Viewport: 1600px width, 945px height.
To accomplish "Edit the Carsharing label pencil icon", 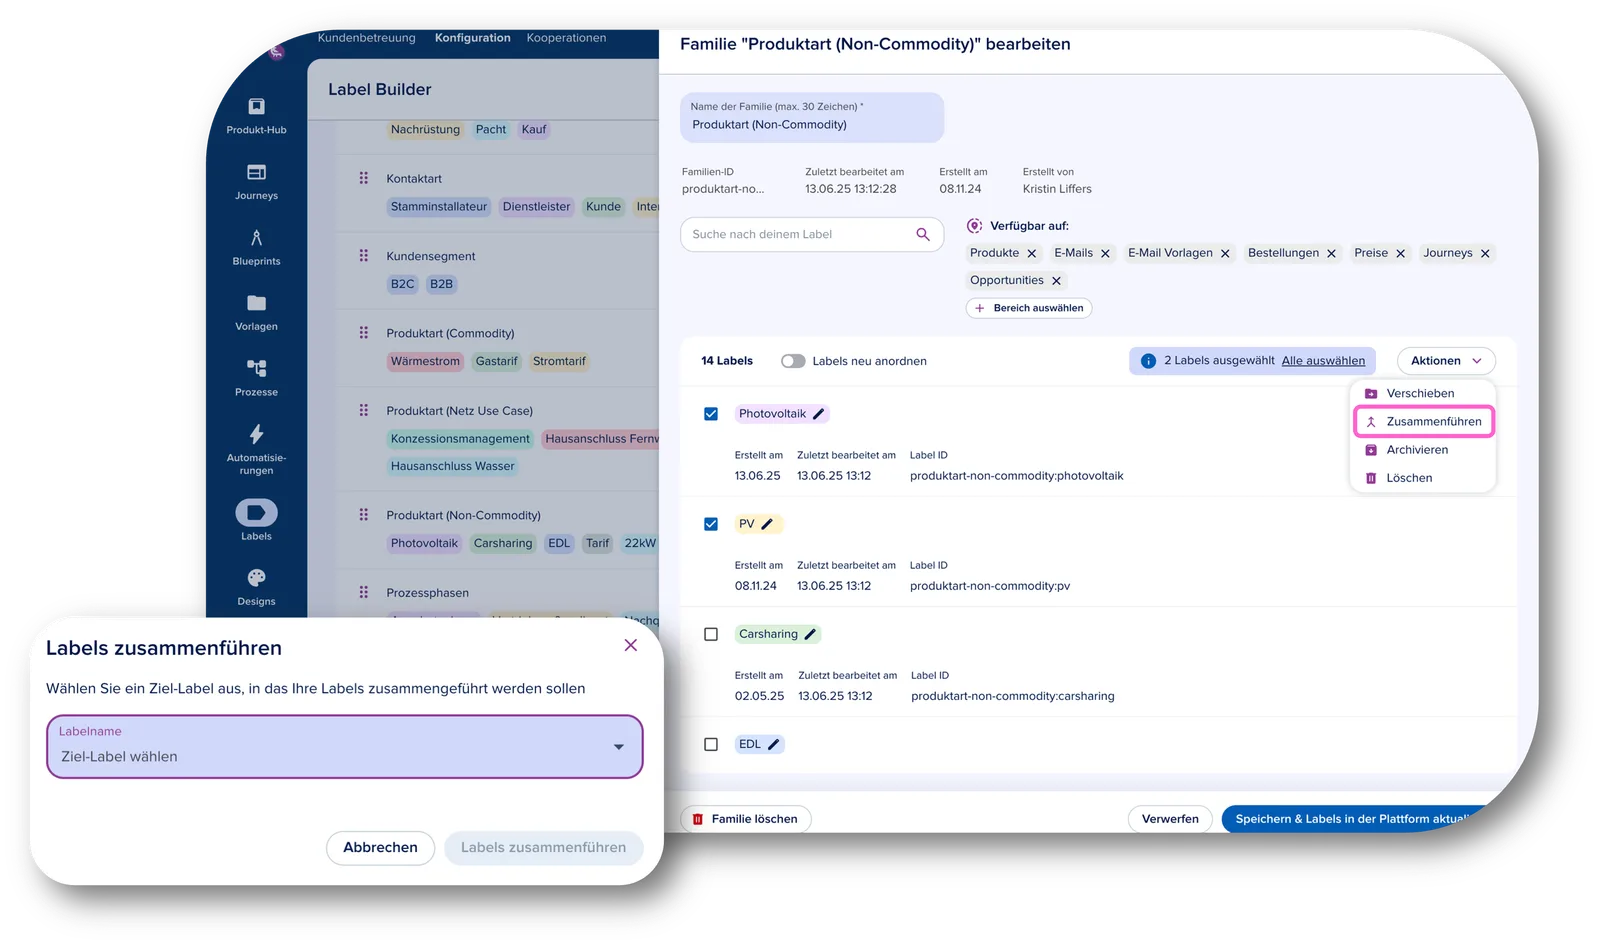I will 810,634.
